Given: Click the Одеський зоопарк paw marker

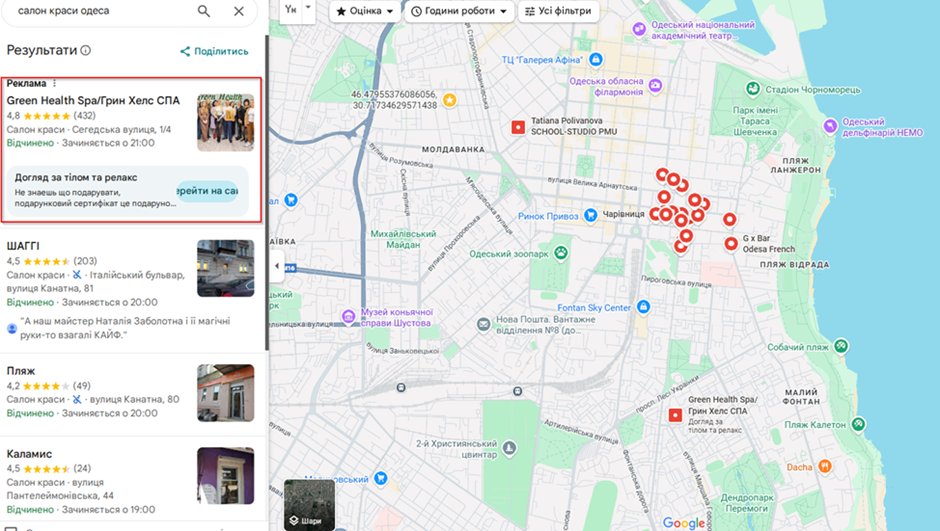Looking at the screenshot, I should [562, 253].
